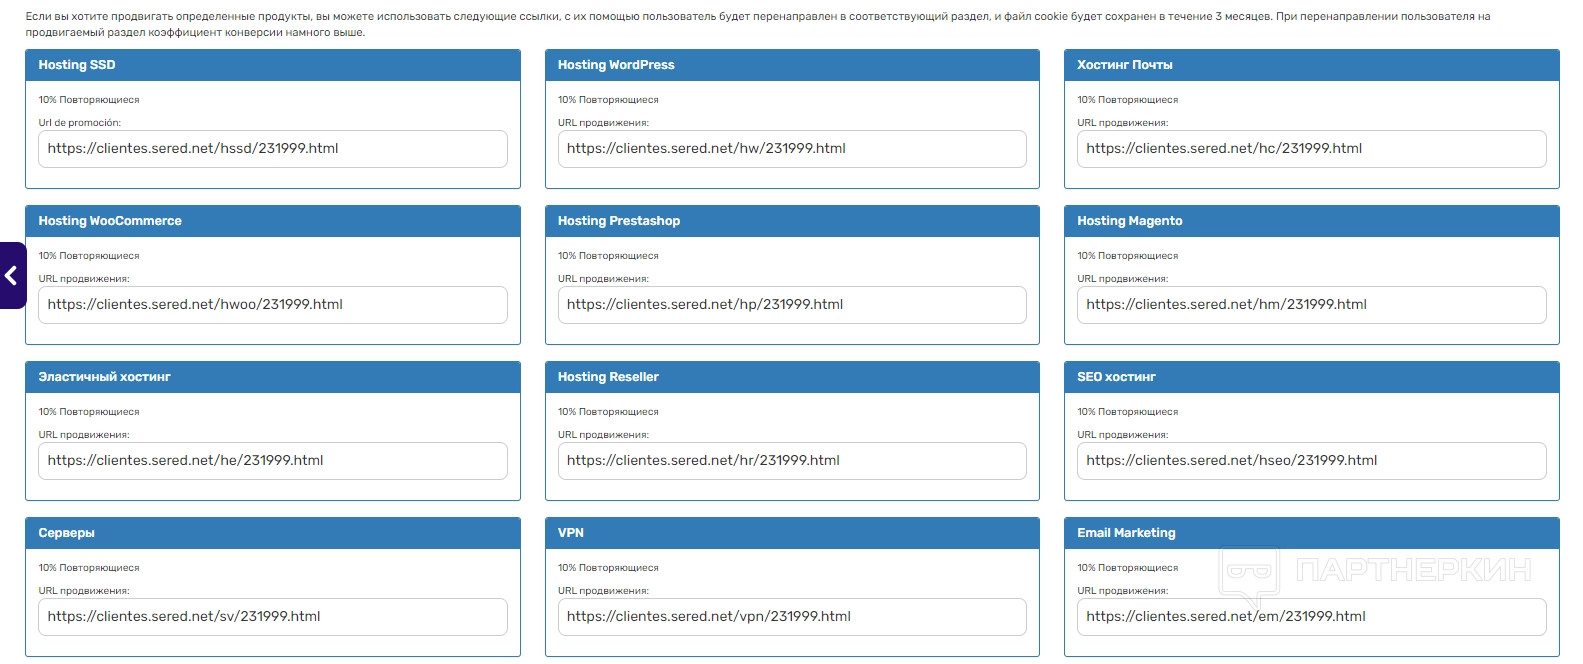Click the left chevron sidebar toggle

[12, 275]
